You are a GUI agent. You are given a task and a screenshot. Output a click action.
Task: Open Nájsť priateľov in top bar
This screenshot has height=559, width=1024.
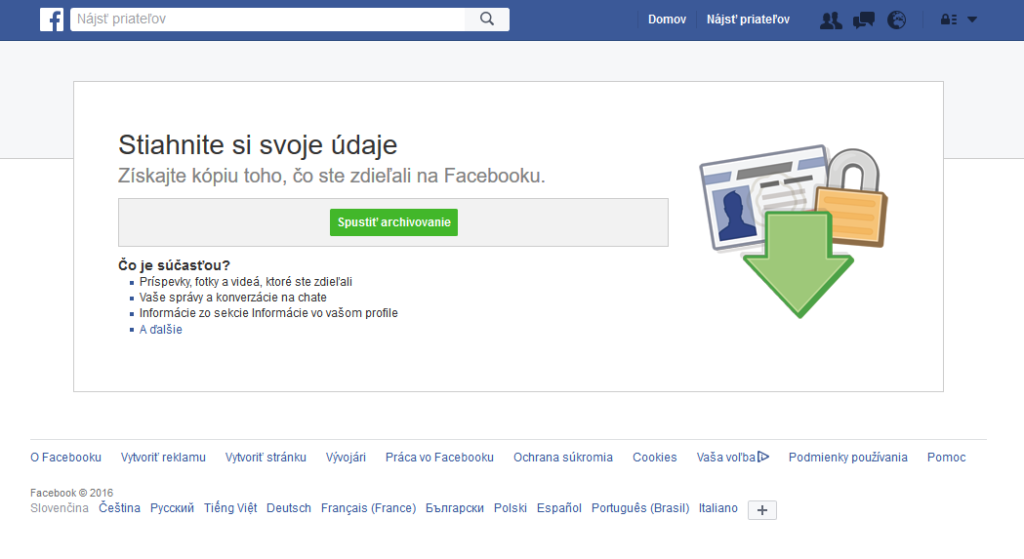tap(748, 20)
